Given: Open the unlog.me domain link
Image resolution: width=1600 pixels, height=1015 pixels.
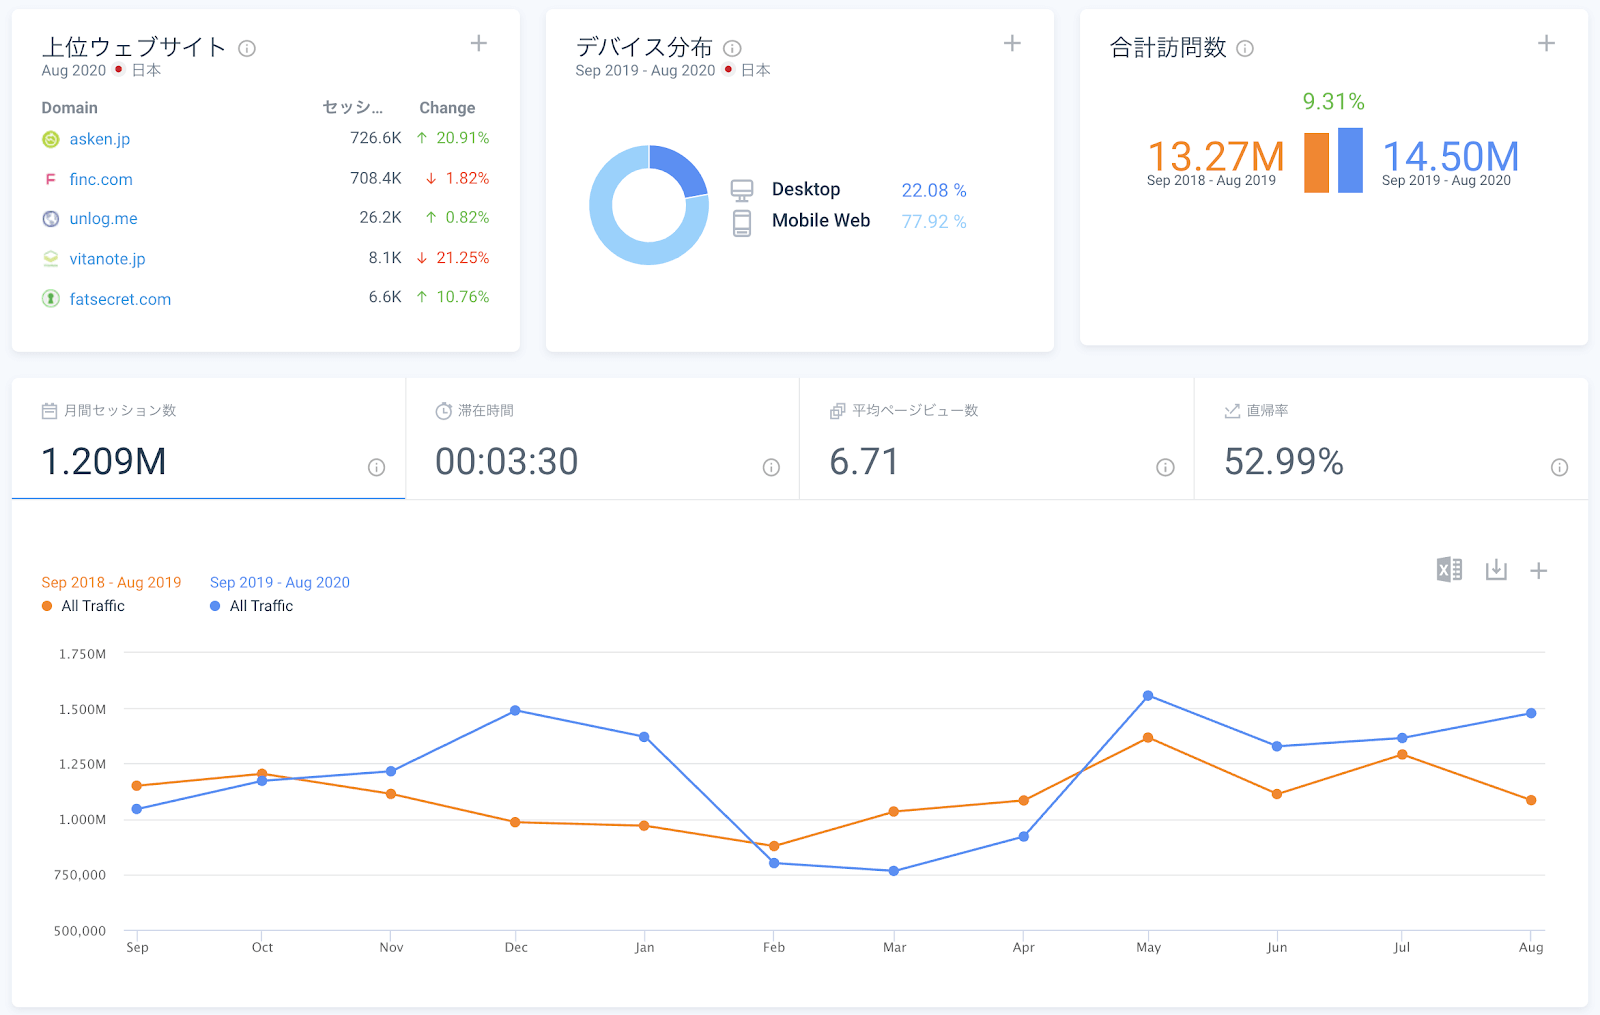Looking at the screenshot, I should pyautogui.click(x=104, y=219).
